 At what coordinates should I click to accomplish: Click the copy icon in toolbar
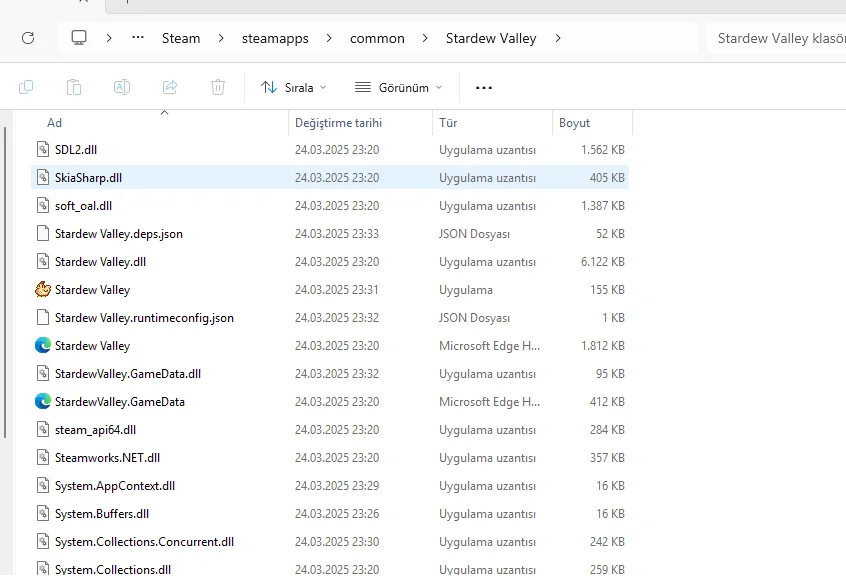tap(26, 87)
